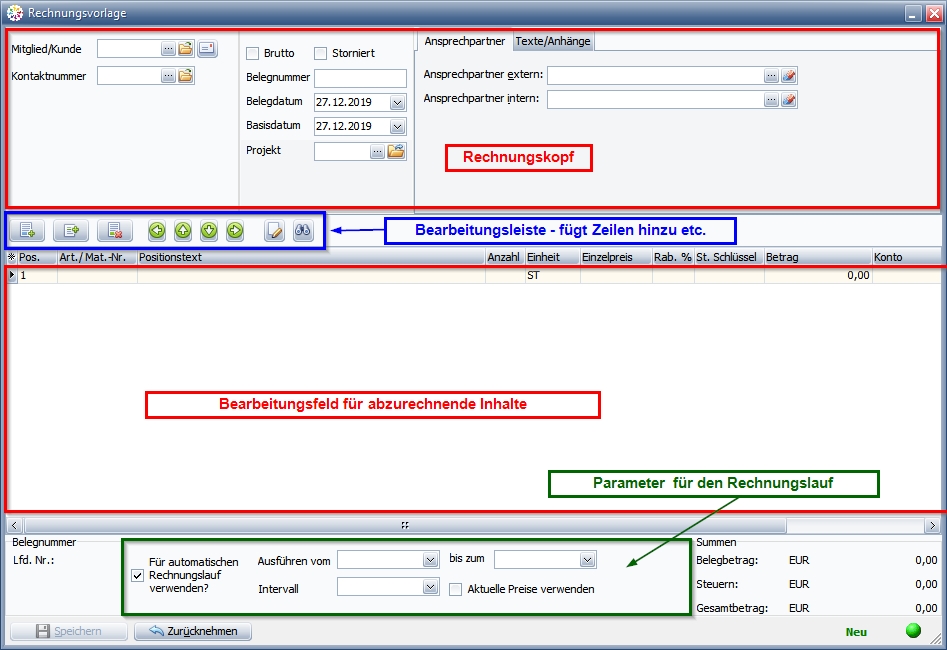This screenshot has height=650, width=947.
Task: Open Kontaktnummer lookup ellipsis button
Action: point(169,76)
